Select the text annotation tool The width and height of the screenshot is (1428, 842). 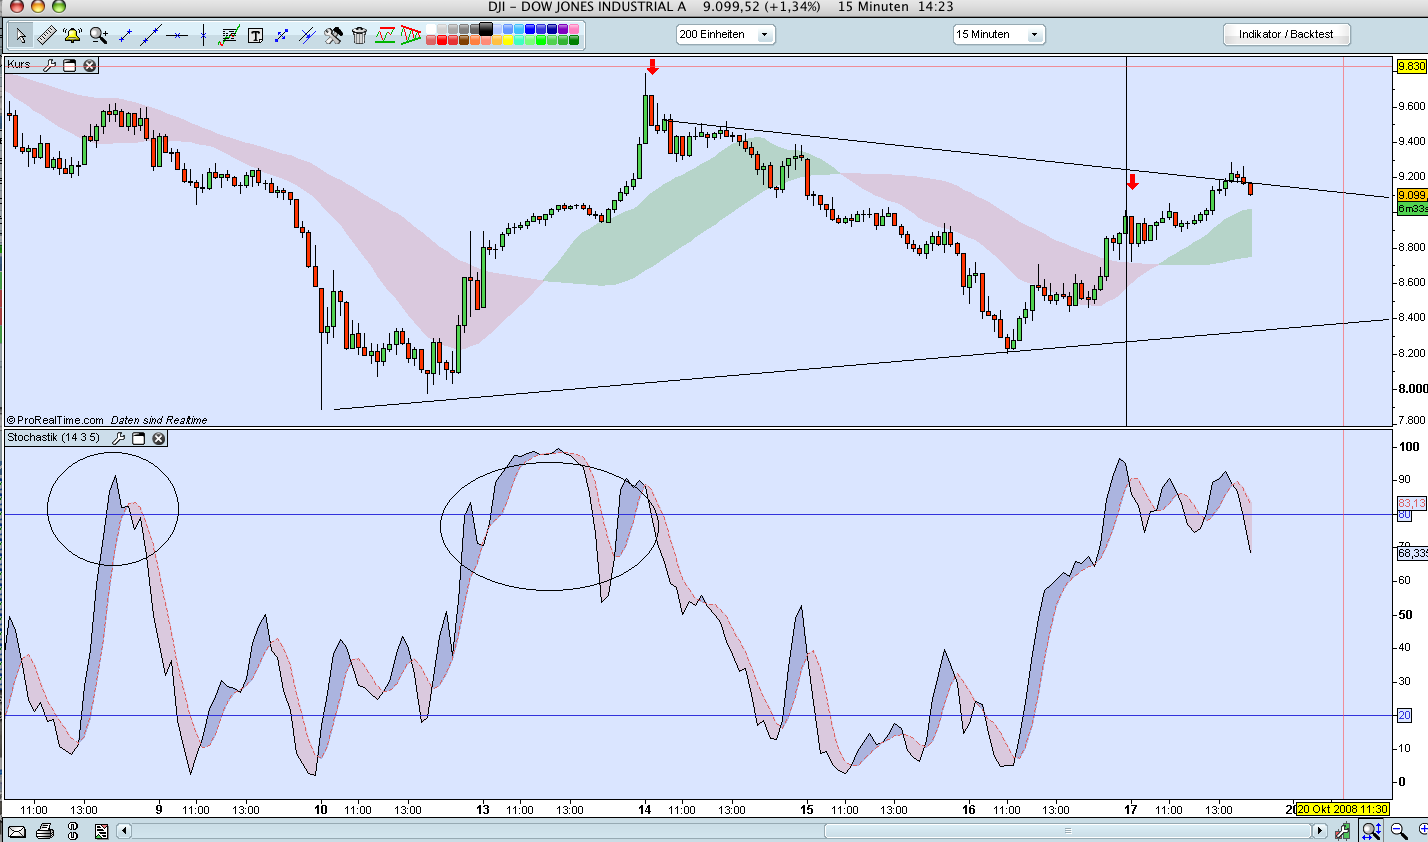(255, 36)
